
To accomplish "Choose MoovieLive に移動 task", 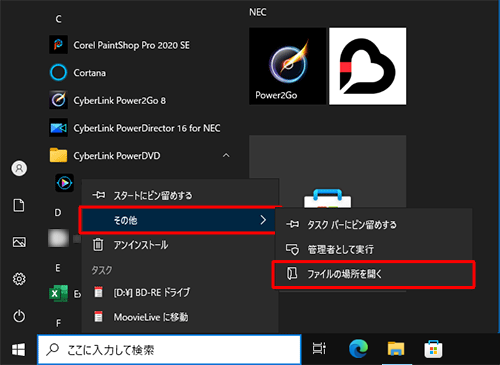I will (180, 317).
